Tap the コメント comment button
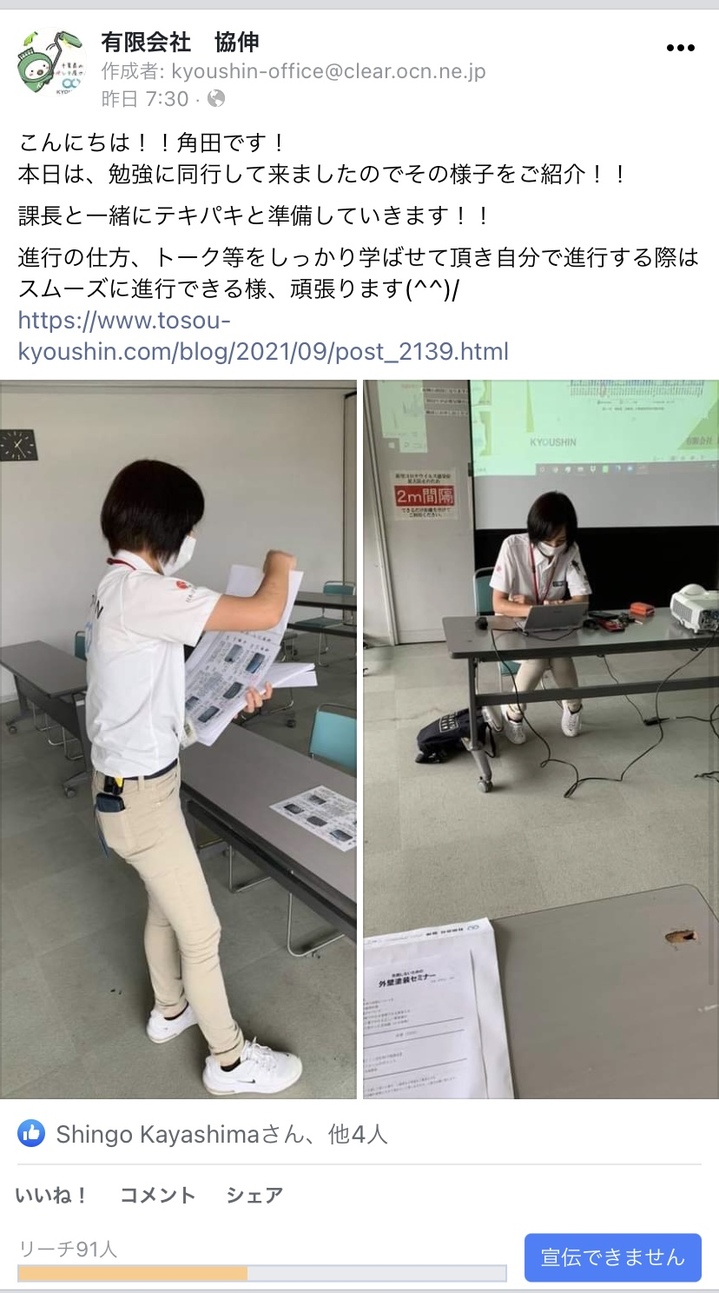This screenshot has width=719, height=1293. coord(158,1195)
